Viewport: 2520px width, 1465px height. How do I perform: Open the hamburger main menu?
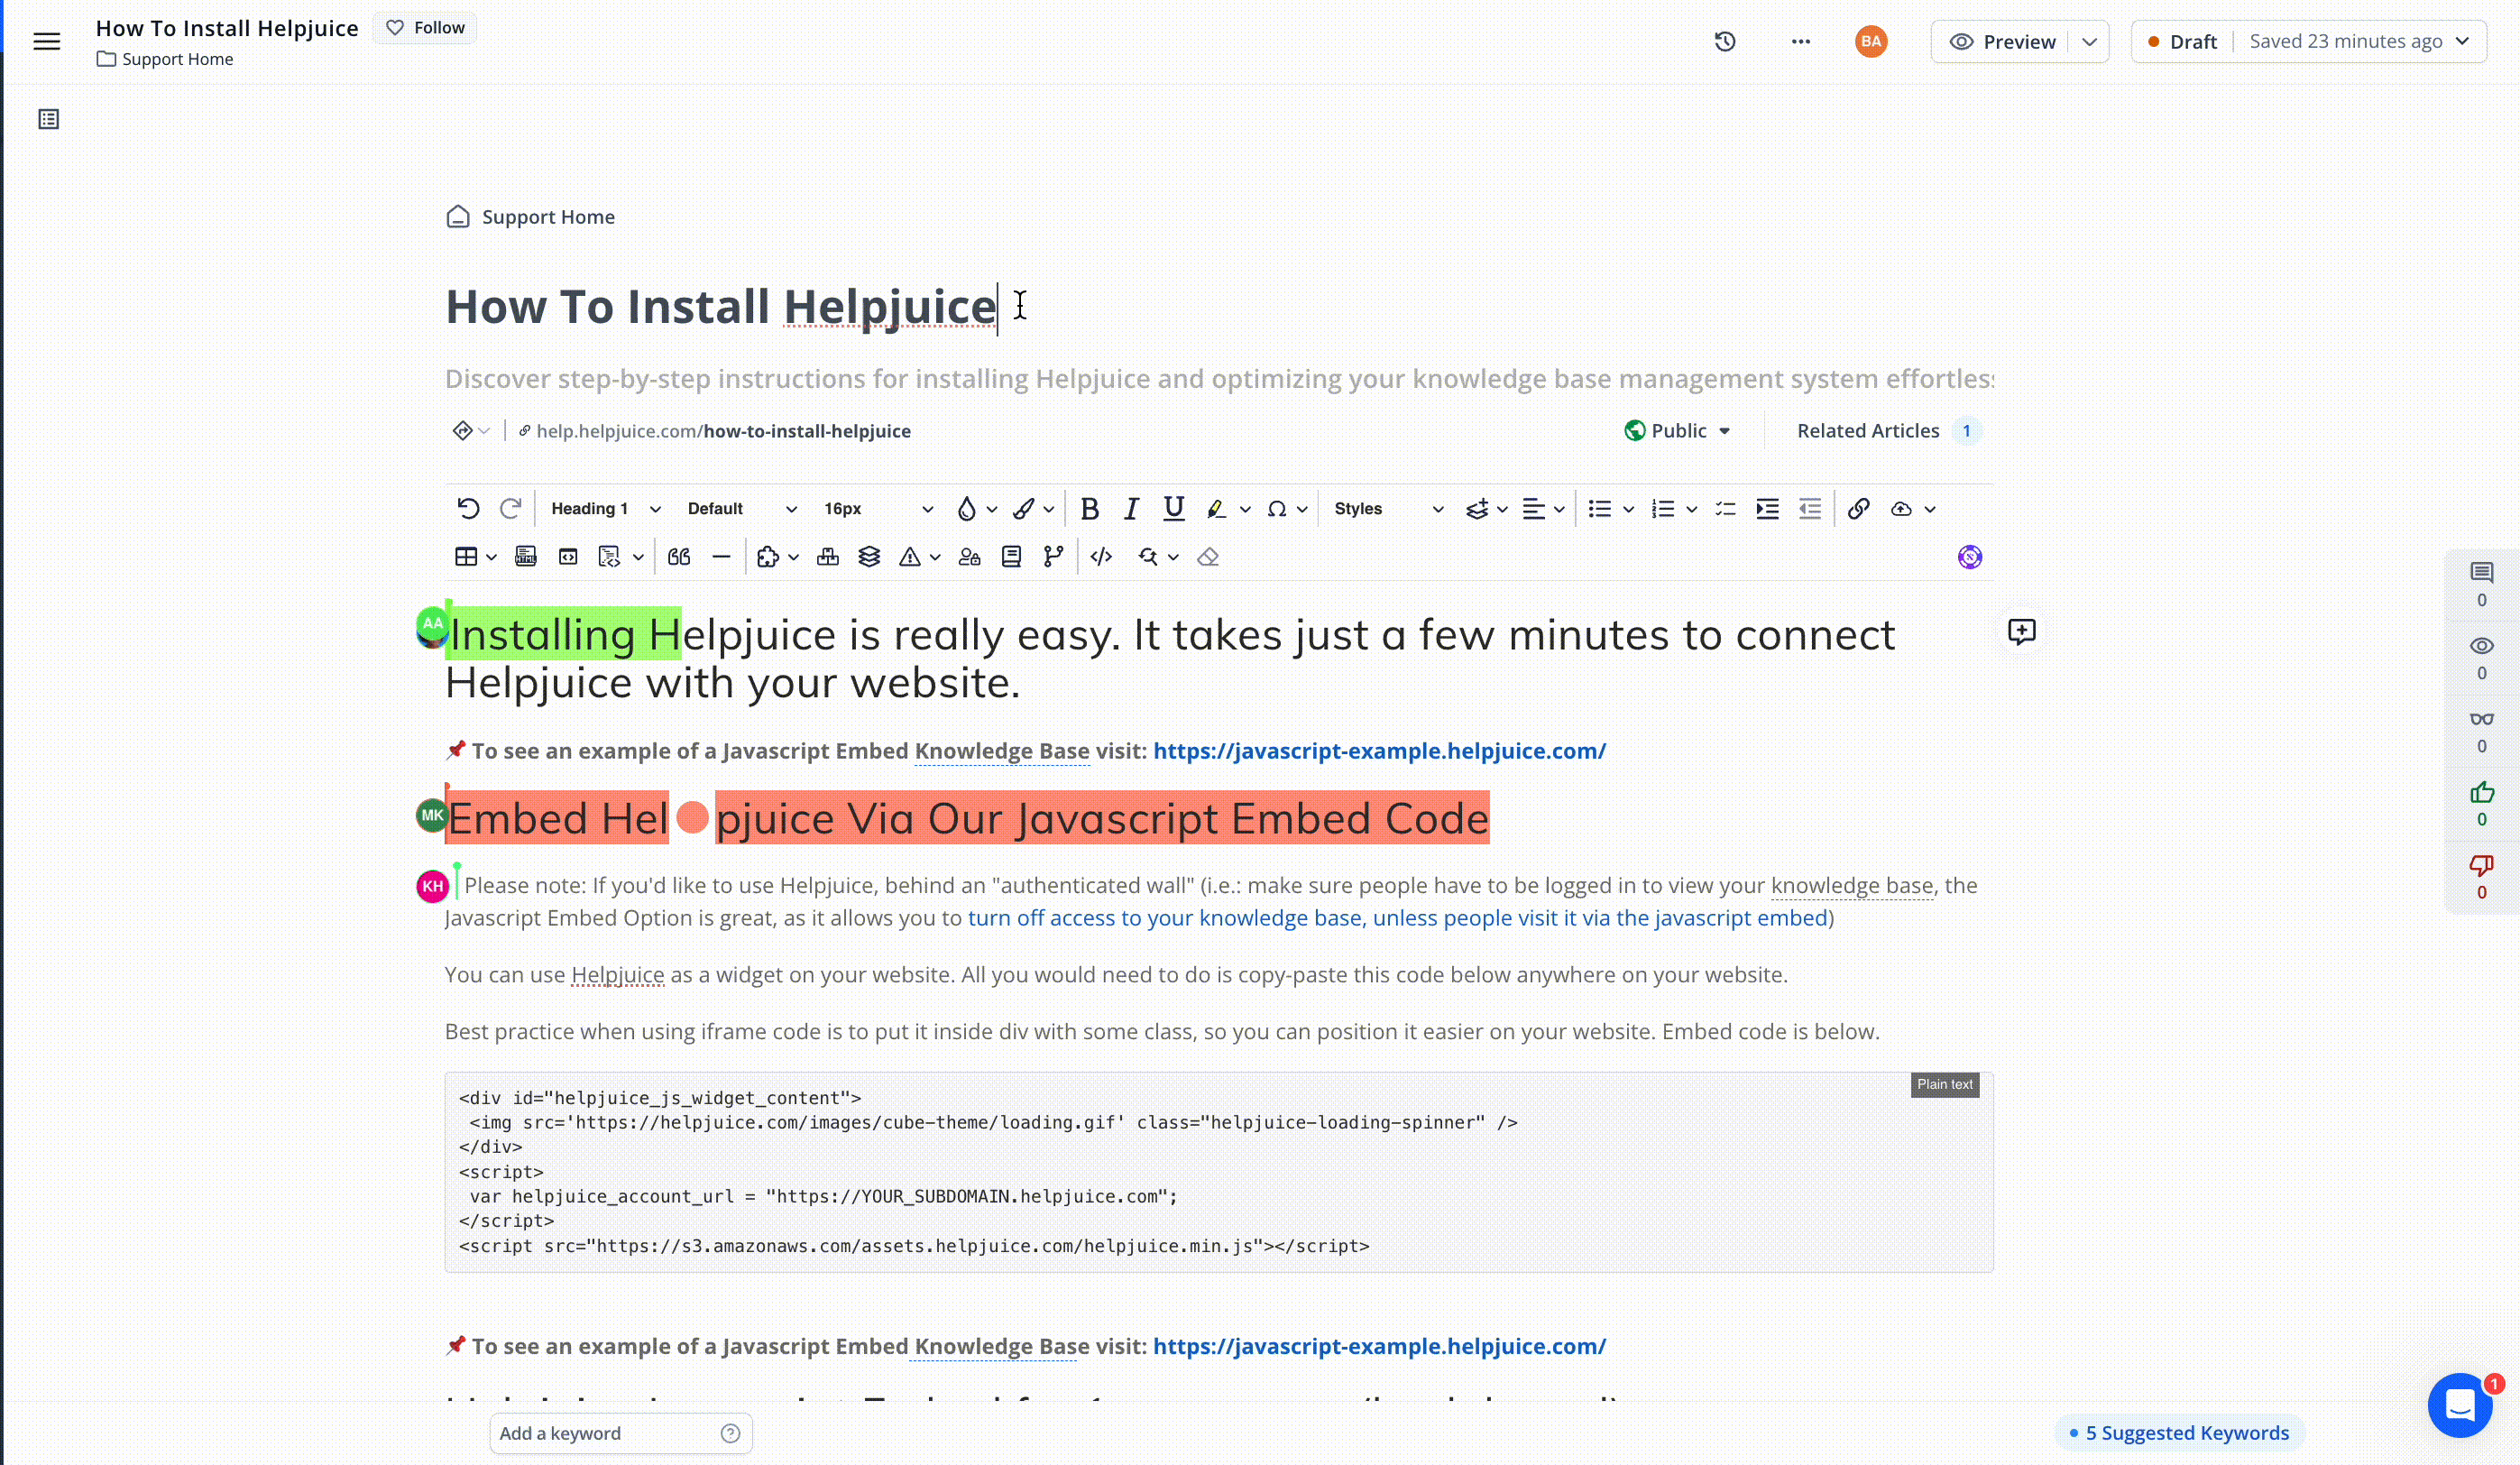click(x=46, y=41)
